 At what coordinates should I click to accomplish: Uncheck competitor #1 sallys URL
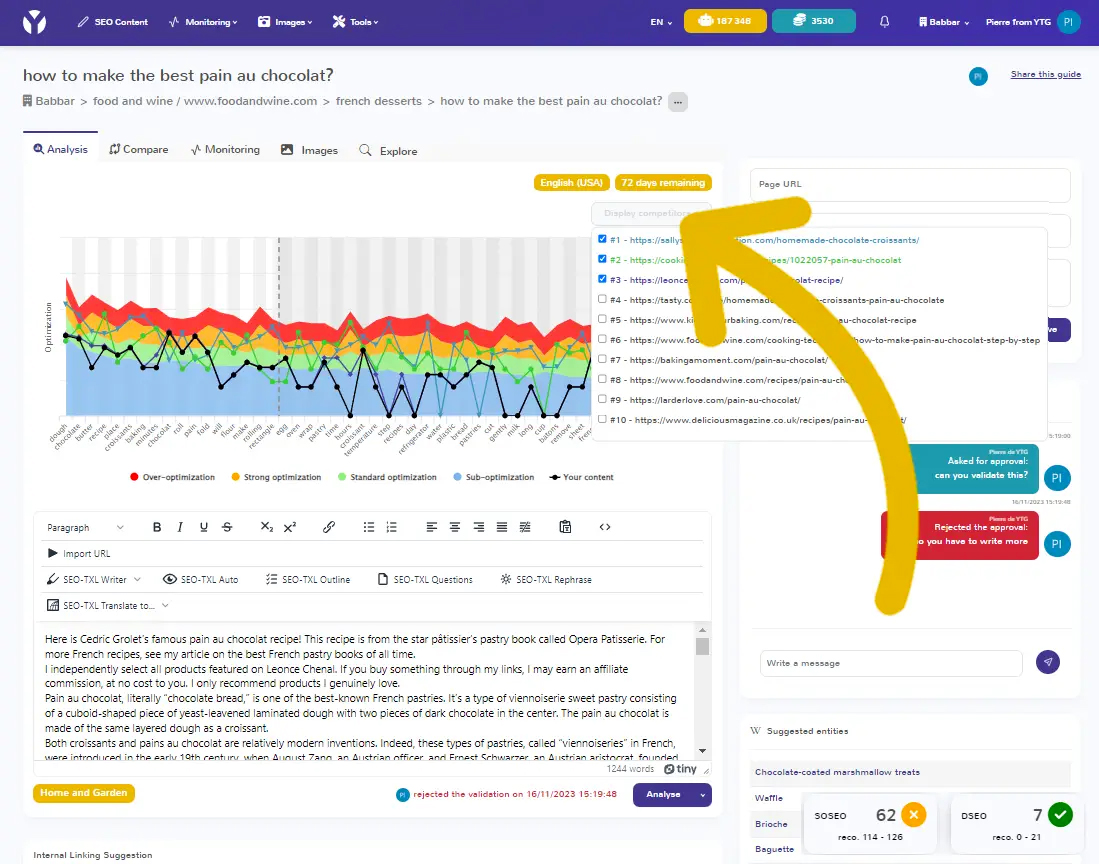(602, 239)
